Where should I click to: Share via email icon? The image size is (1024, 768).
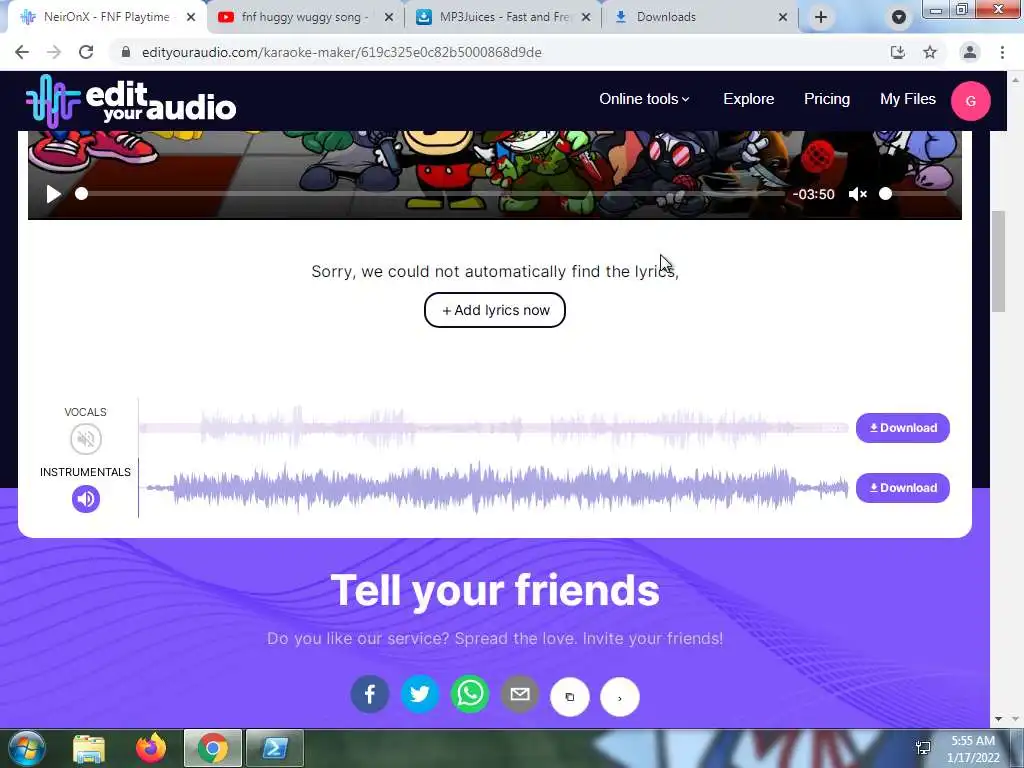(520, 694)
